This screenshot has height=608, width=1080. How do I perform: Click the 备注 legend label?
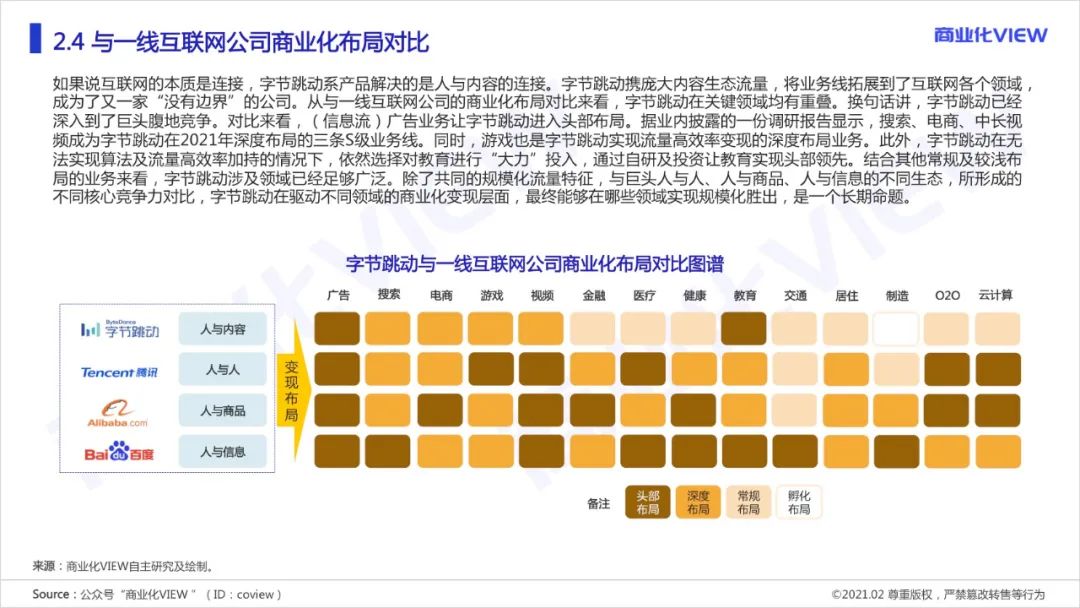point(598,503)
